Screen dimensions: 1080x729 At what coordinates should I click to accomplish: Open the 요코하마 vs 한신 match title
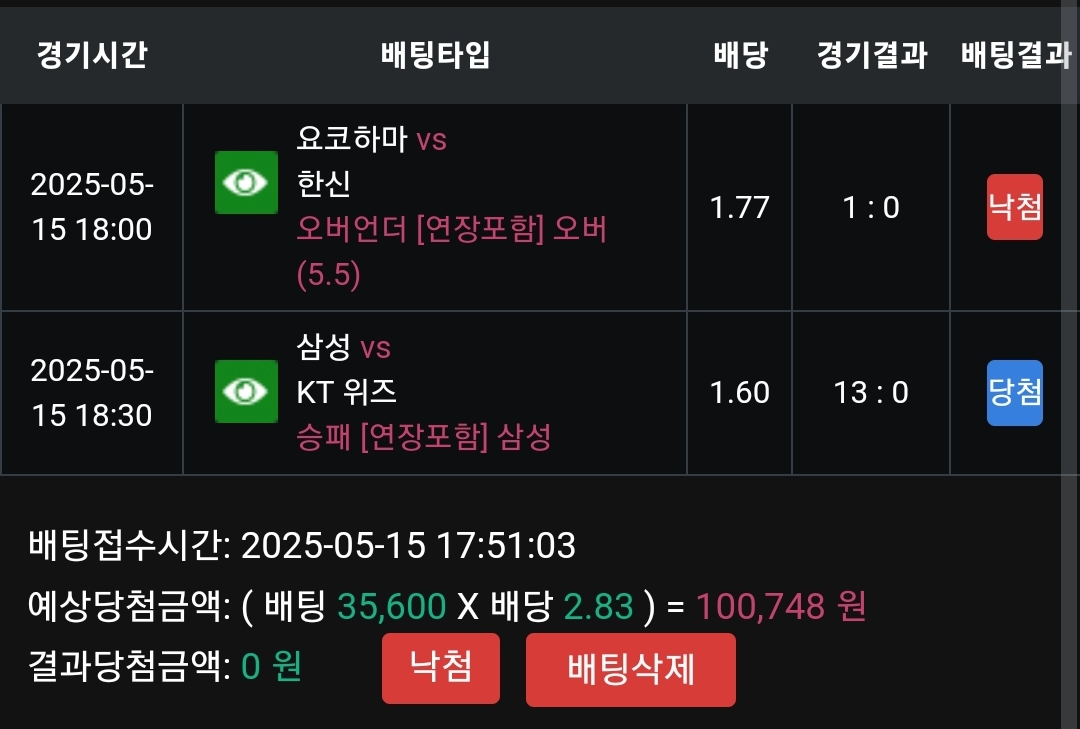(x=371, y=160)
